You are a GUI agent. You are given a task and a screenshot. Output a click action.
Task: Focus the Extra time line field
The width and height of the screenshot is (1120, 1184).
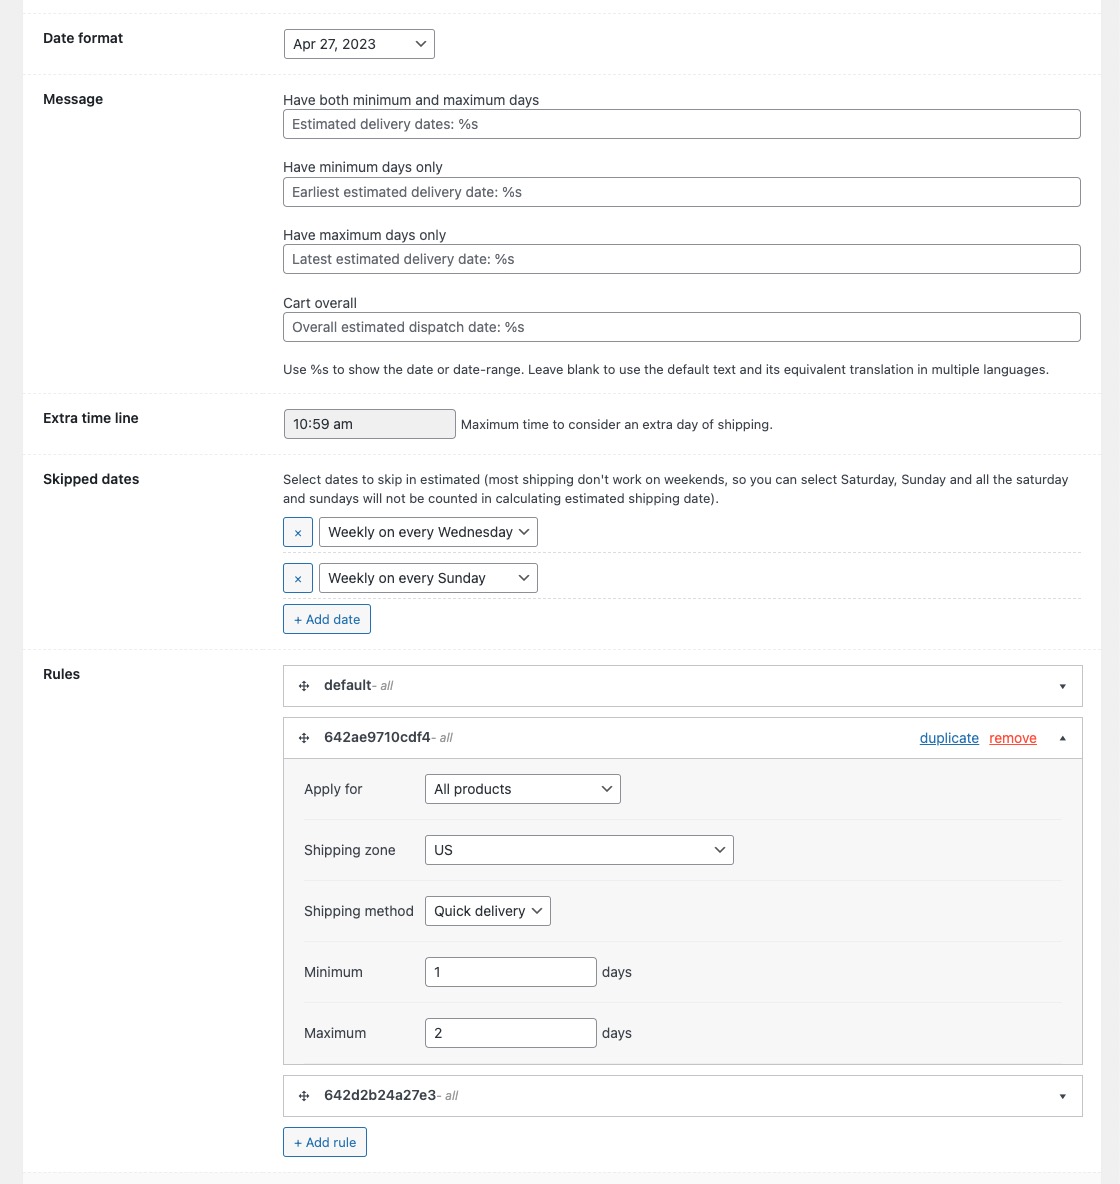[369, 424]
